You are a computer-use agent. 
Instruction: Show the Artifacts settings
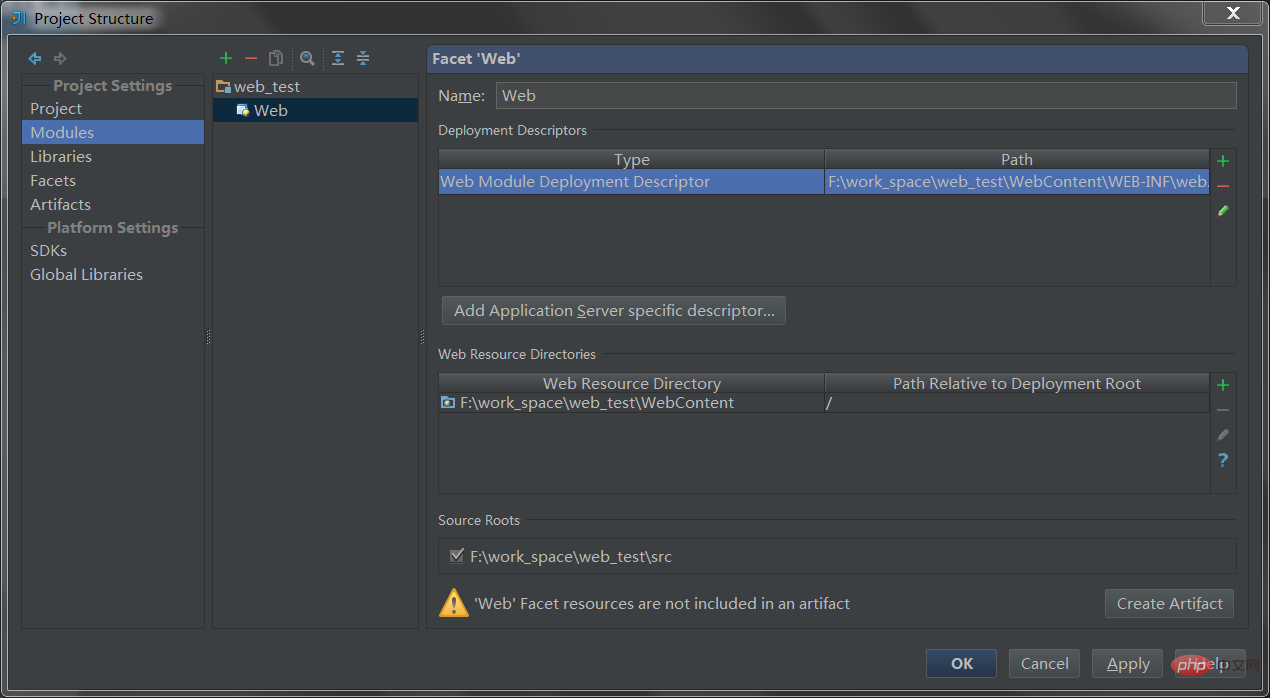60,204
